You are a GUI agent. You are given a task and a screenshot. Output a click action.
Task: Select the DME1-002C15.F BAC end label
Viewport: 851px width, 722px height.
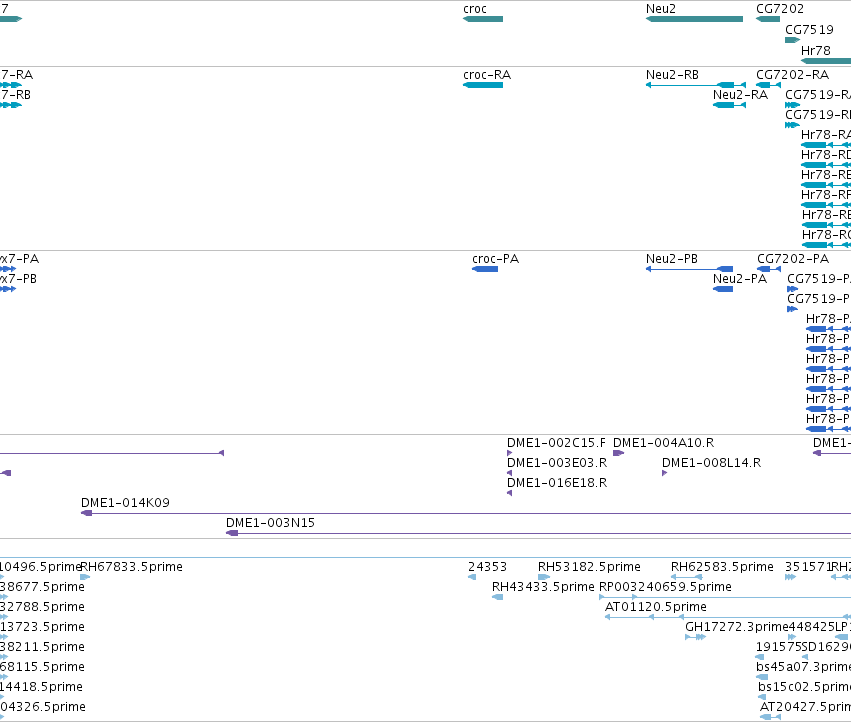click(556, 443)
